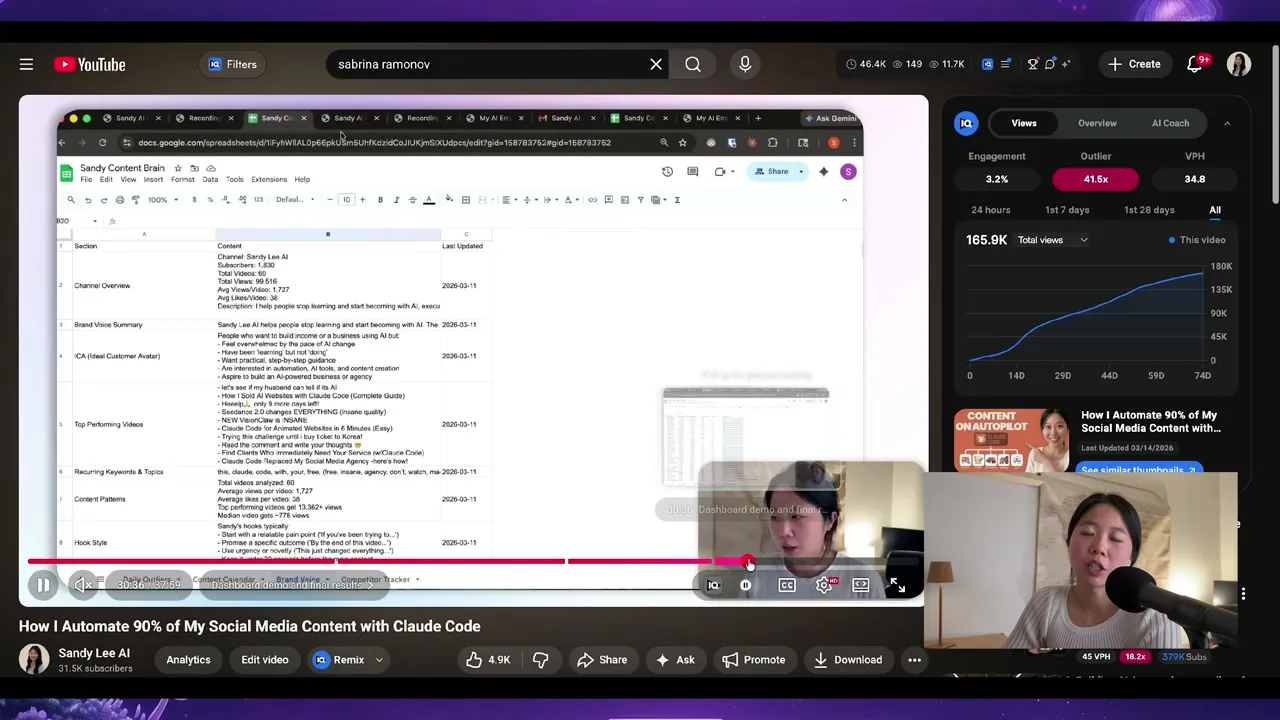Like the video showing 4.9K
1280x720 pixels.
tap(488, 660)
